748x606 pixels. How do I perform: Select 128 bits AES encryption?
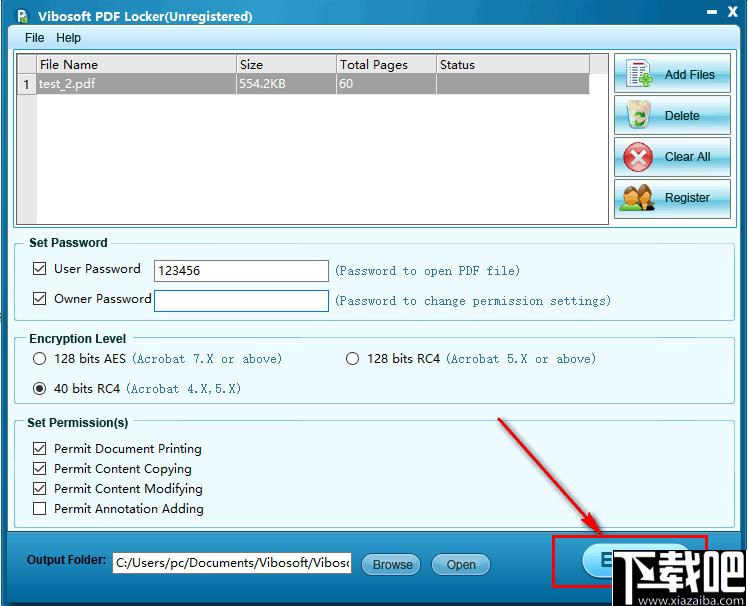pos(39,358)
